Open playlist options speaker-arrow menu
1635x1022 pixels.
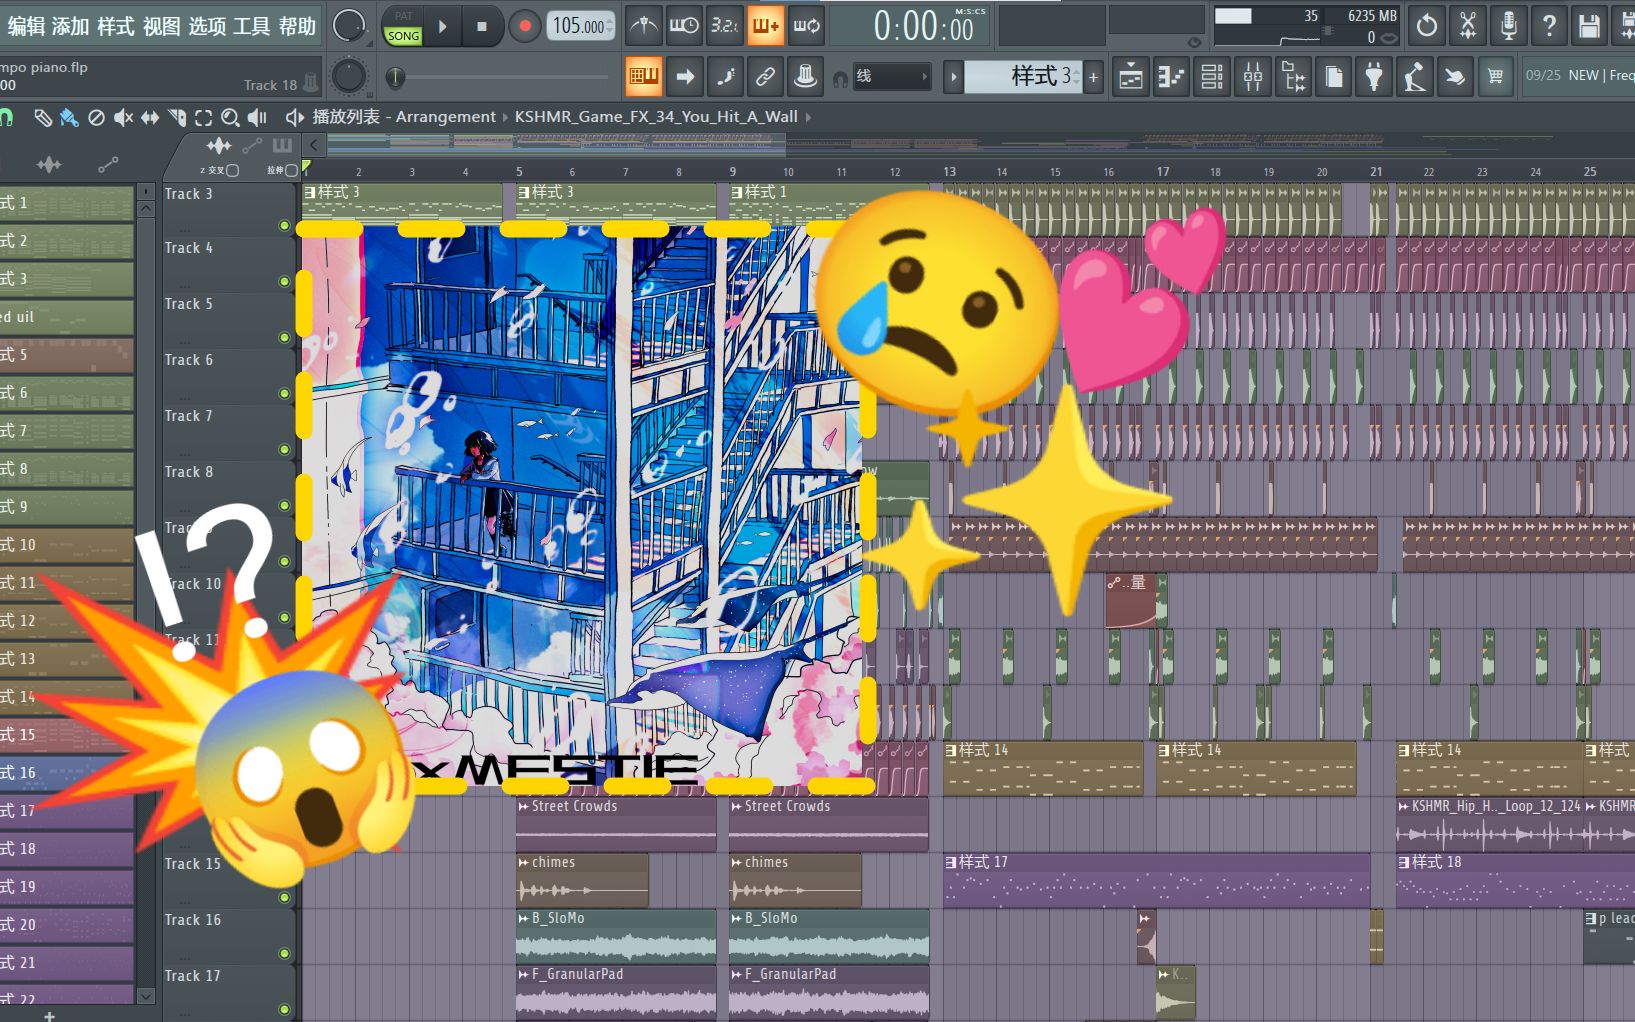294,117
